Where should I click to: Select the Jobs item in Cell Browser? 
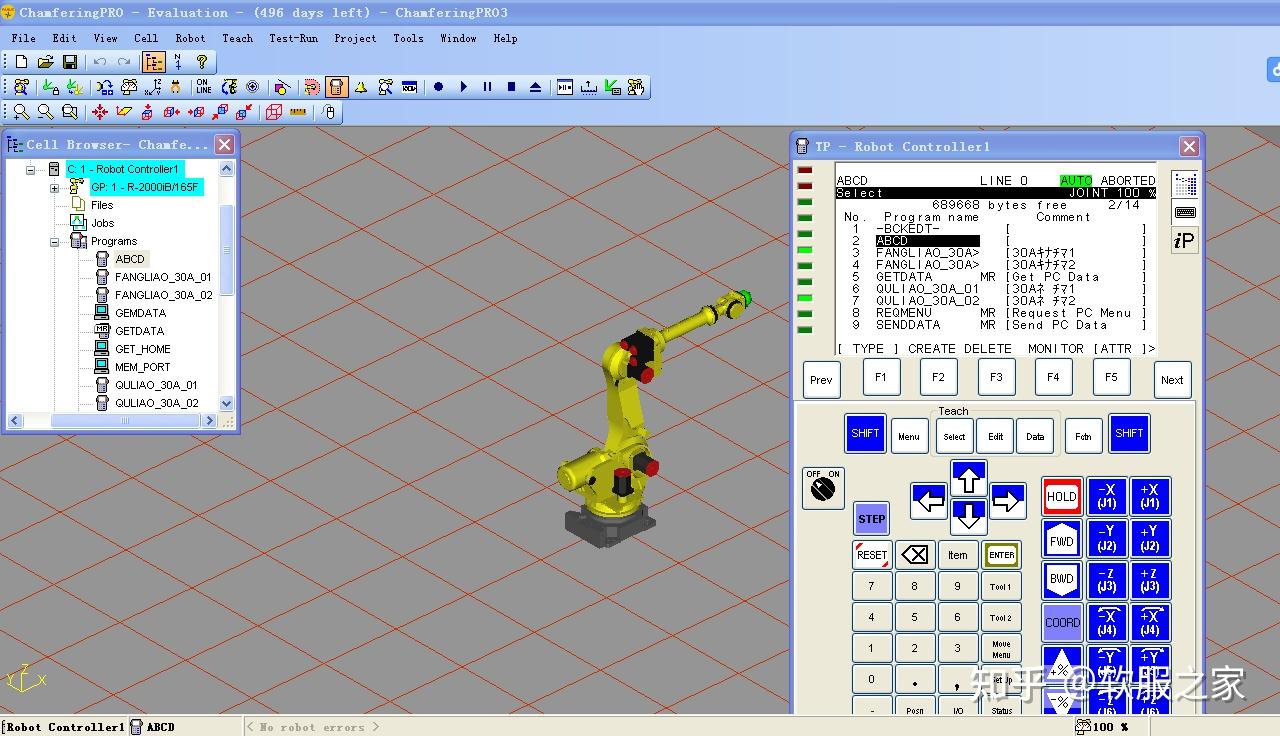coord(102,223)
